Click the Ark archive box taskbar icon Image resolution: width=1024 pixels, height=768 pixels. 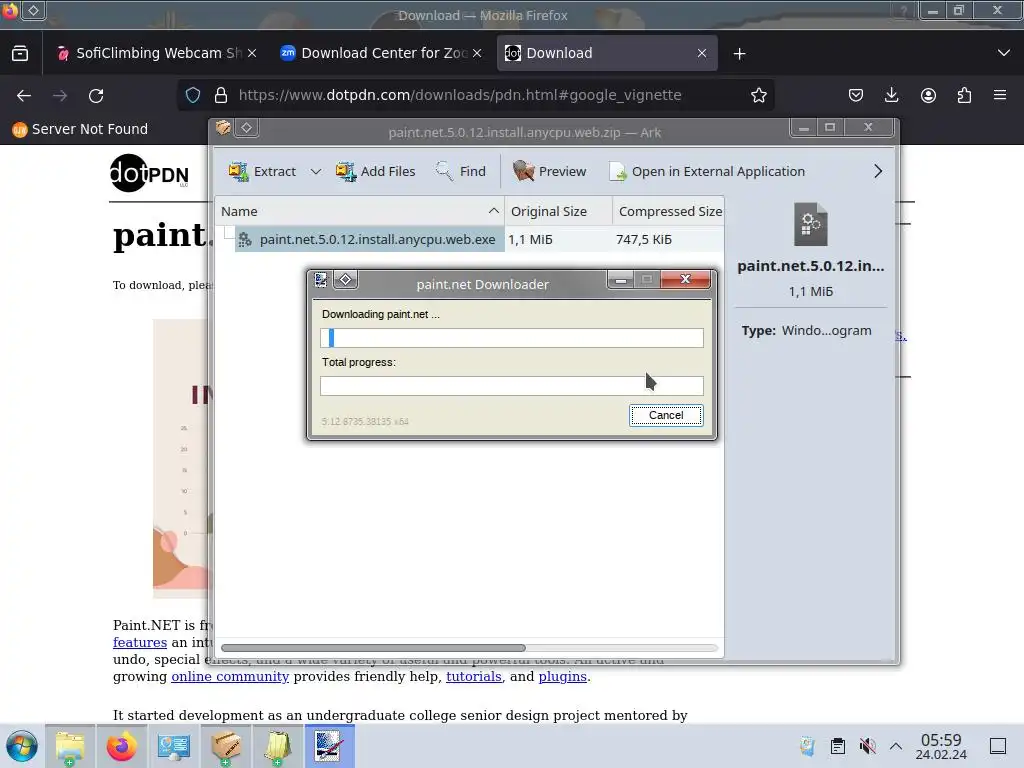pyautogui.click(x=225, y=746)
